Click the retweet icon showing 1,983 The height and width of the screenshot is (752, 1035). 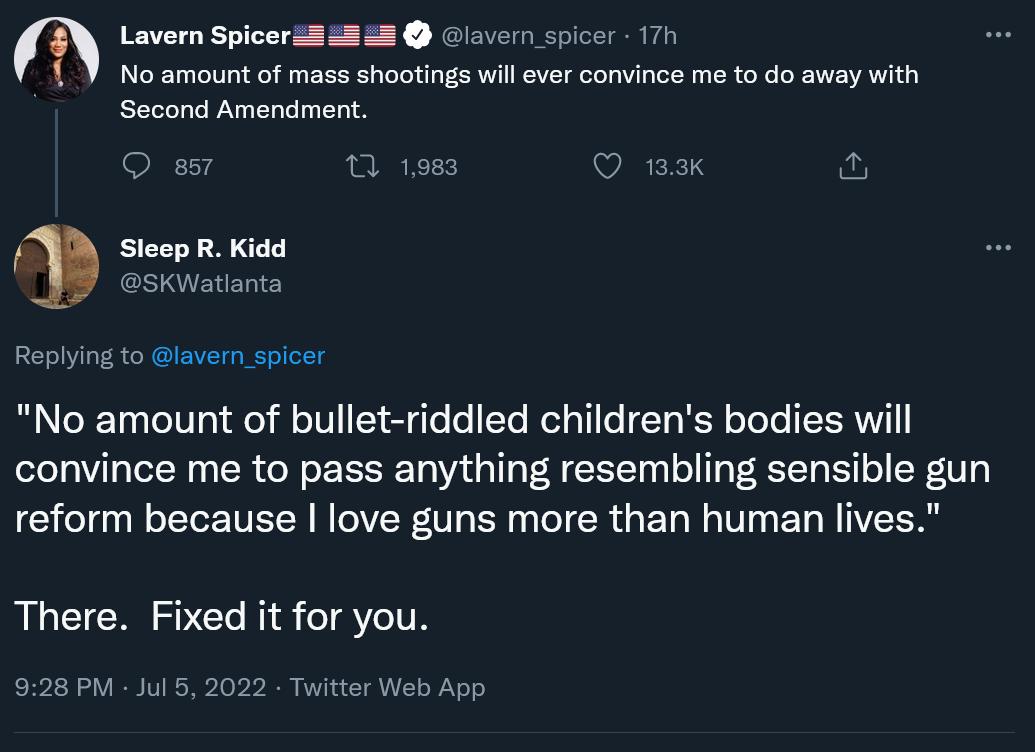click(362, 166)
